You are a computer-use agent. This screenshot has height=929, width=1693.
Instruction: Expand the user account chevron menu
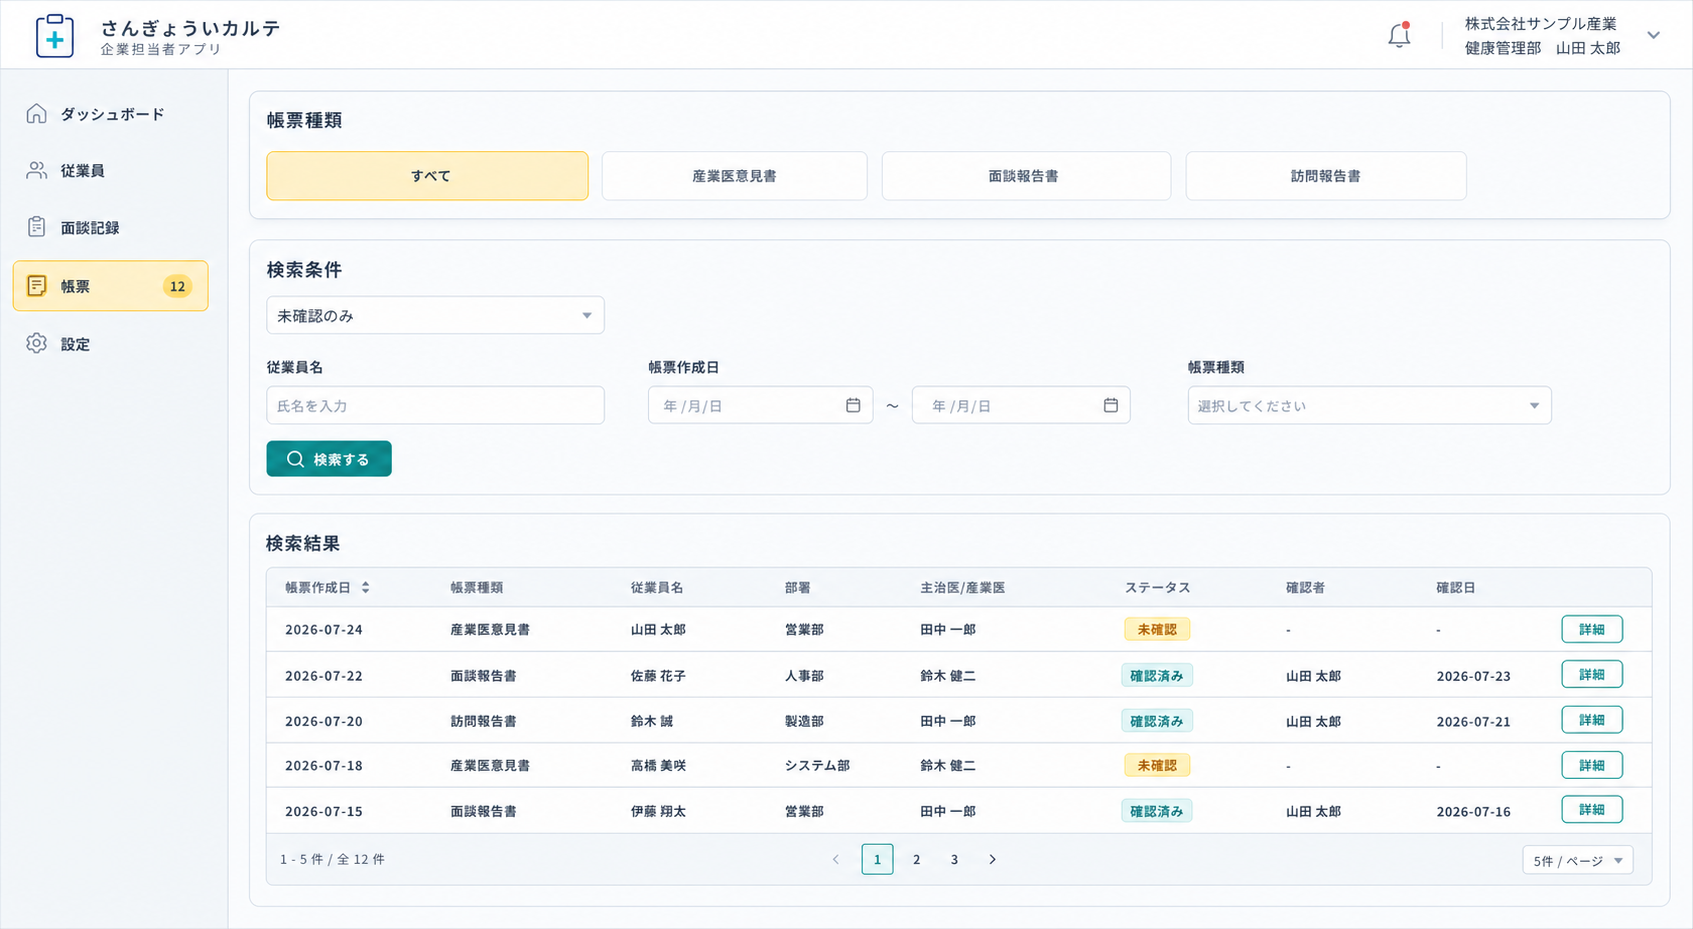click(1654, 35)
